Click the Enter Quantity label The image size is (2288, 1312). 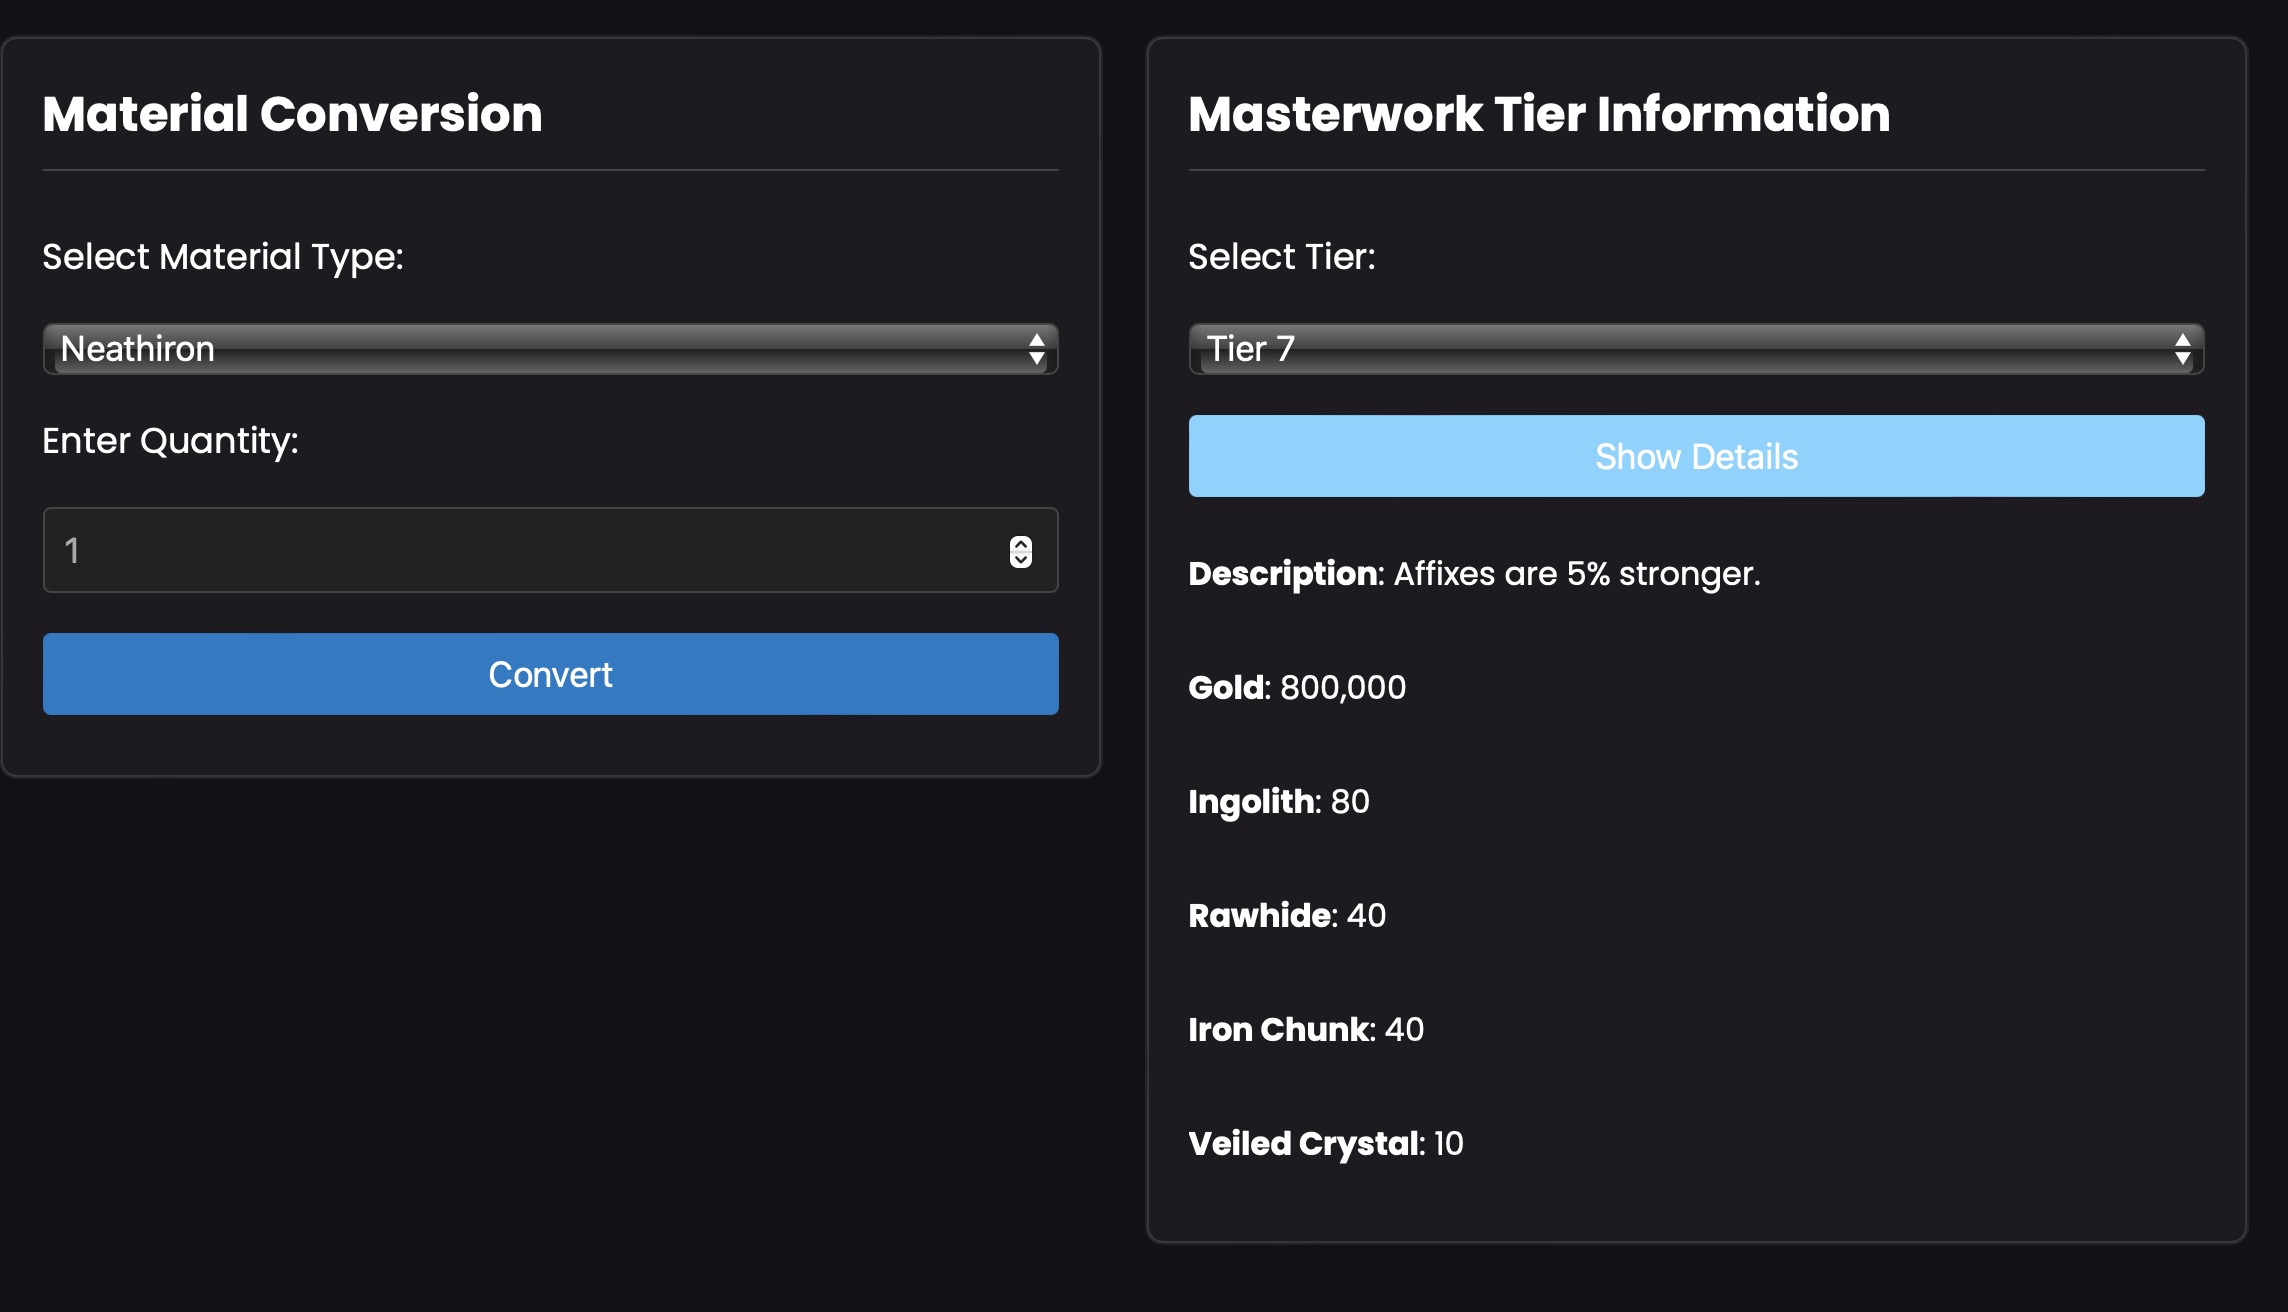(171, 441)
